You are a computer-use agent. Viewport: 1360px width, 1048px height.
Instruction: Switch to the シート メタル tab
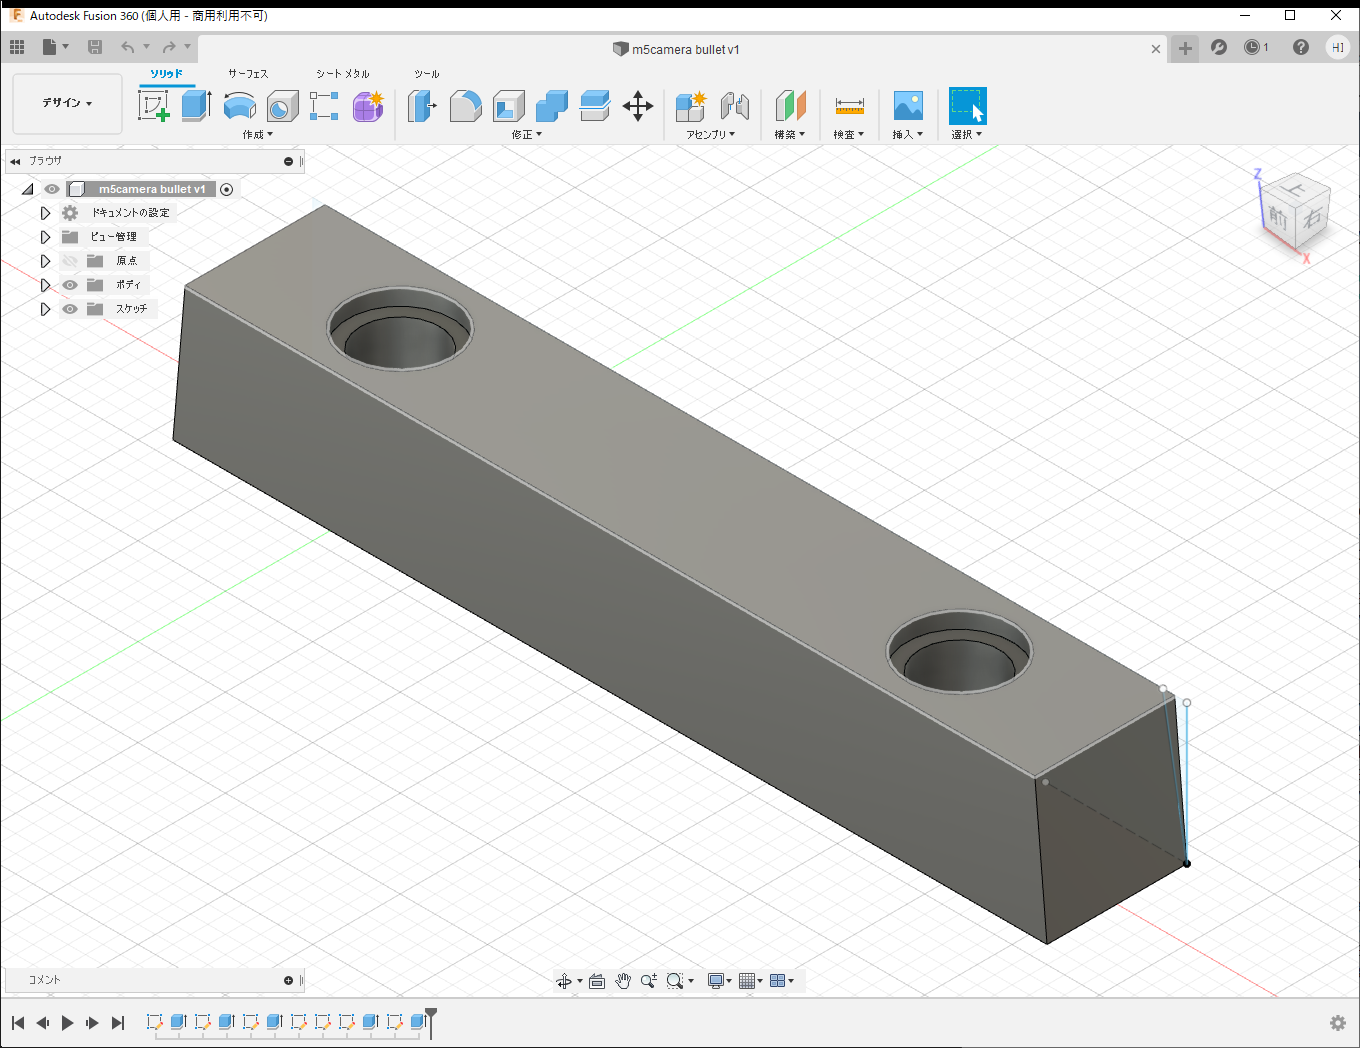click(x=342, y=74)
